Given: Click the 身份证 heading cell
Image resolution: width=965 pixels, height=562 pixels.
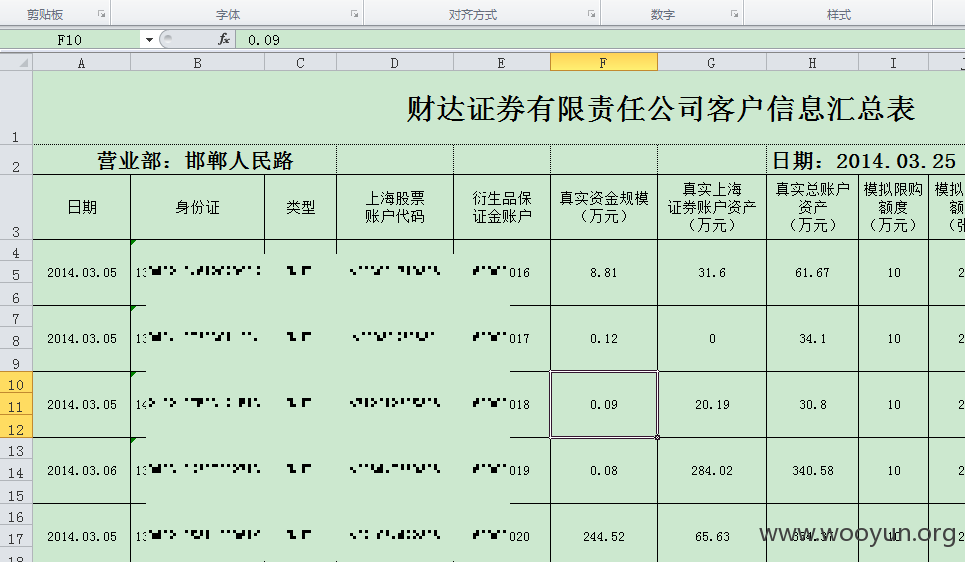Looking at the screenshot, I should tap(198, 207).
